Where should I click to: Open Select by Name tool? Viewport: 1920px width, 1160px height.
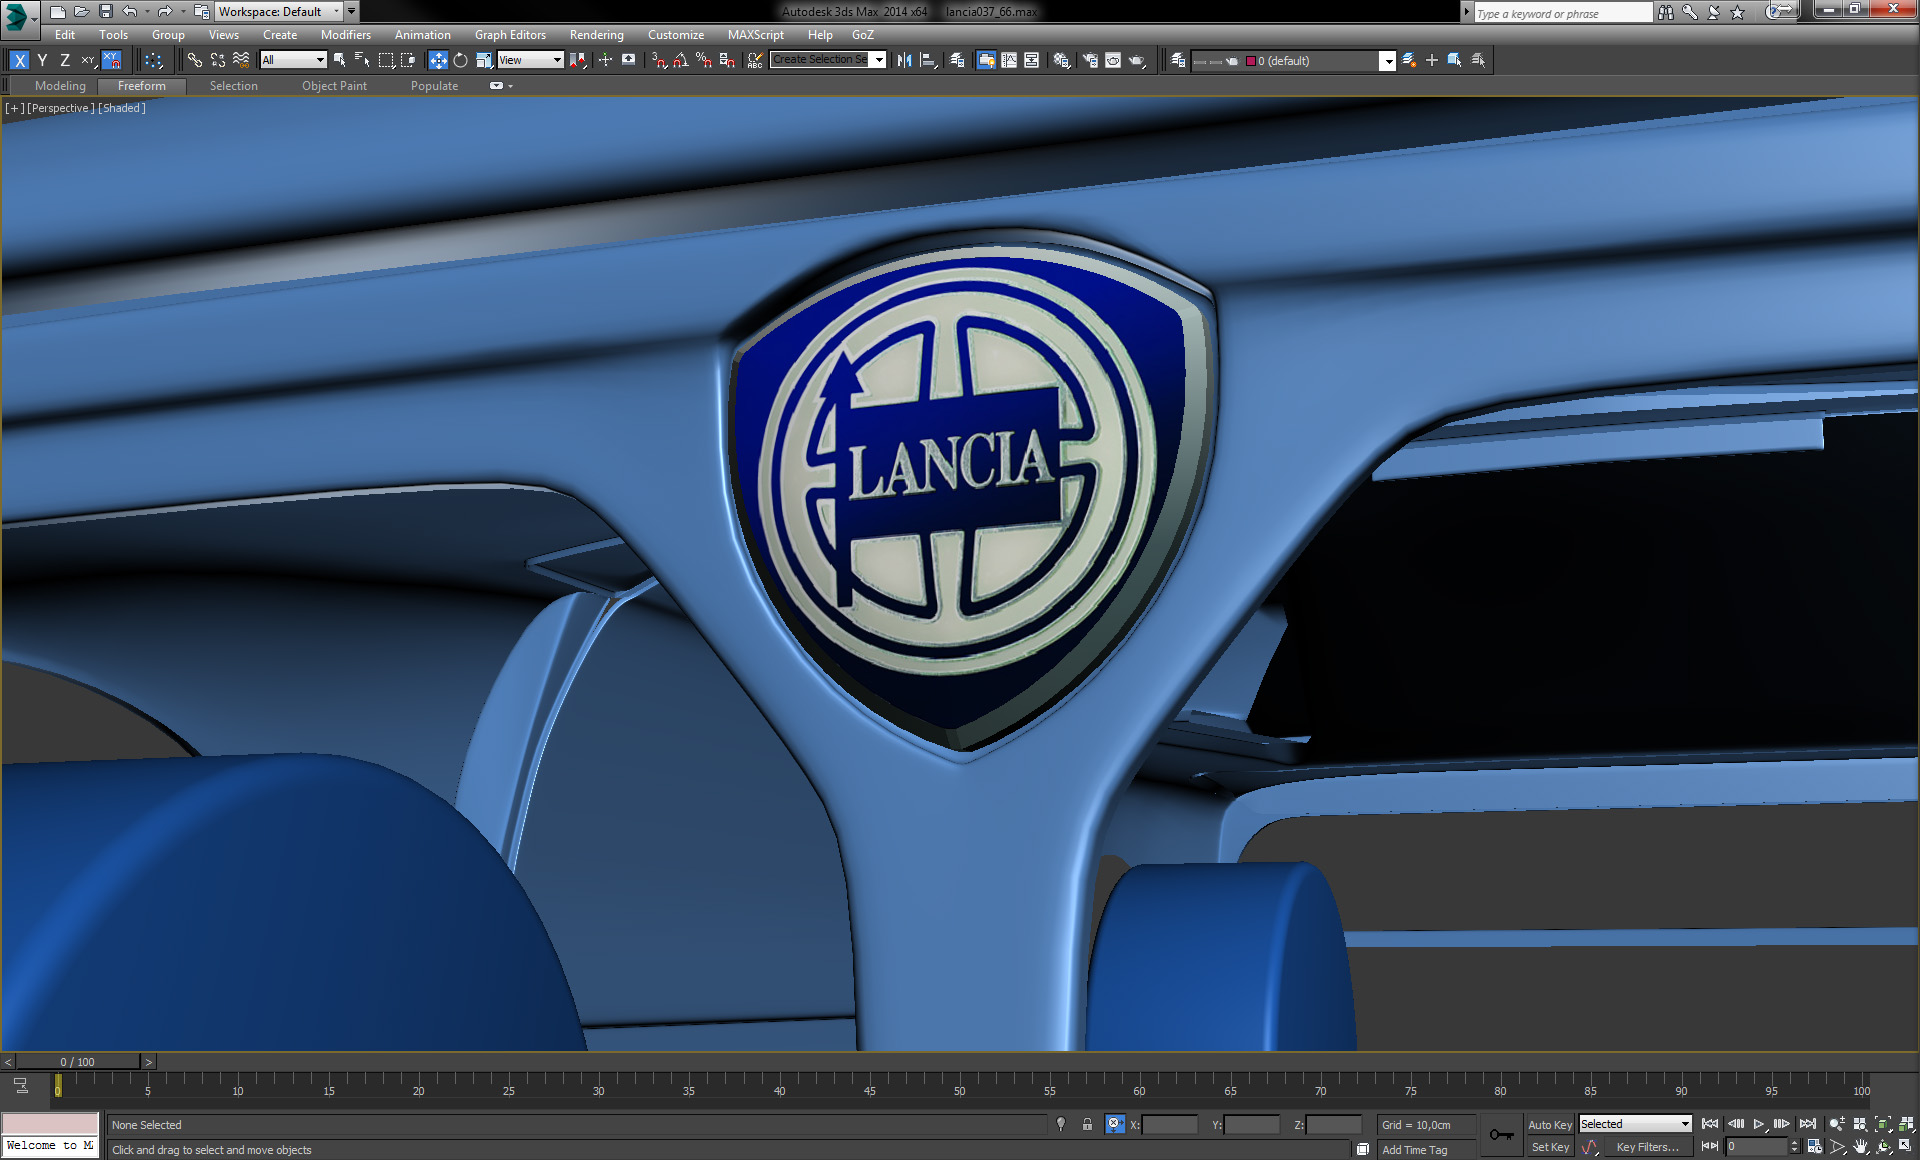point(362,60)
